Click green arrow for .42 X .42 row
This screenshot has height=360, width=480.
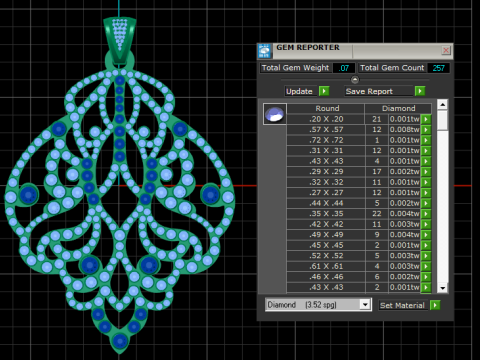tap(426, 224)
